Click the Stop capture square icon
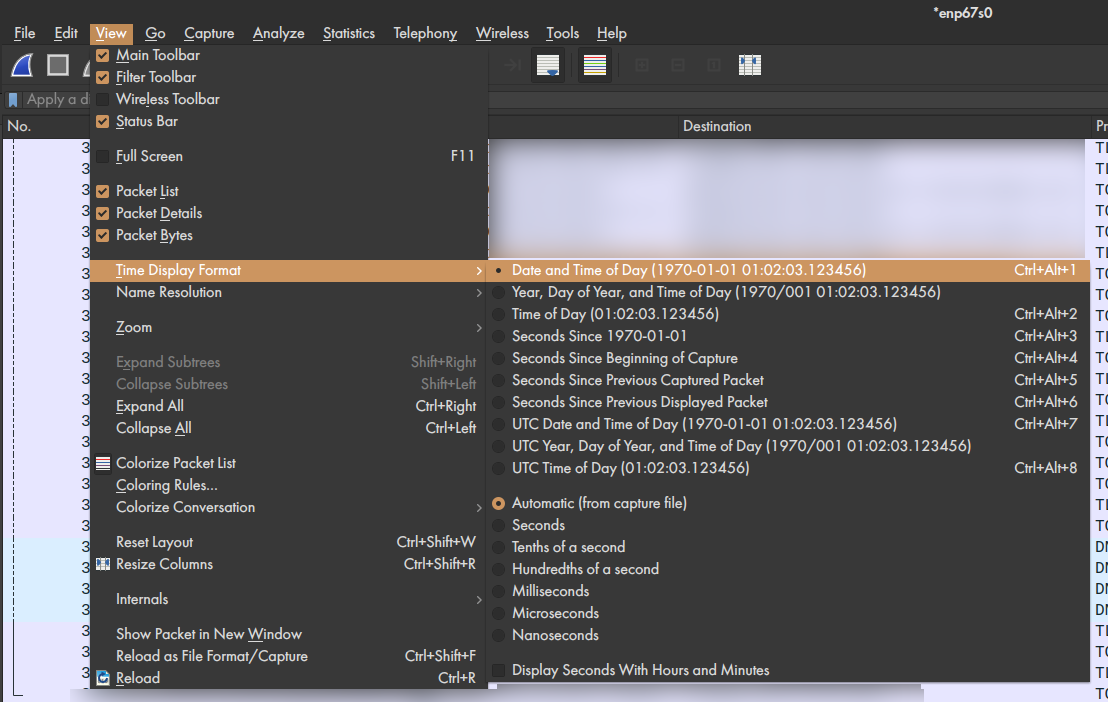This screenshot has width=1108, height=702. (x=58, y=65)
